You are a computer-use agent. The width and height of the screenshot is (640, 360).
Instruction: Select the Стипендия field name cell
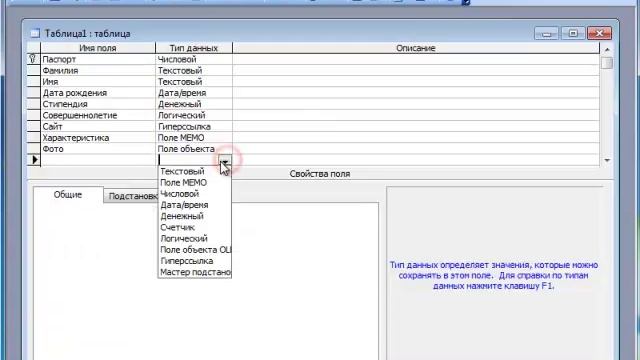(98, 104)
